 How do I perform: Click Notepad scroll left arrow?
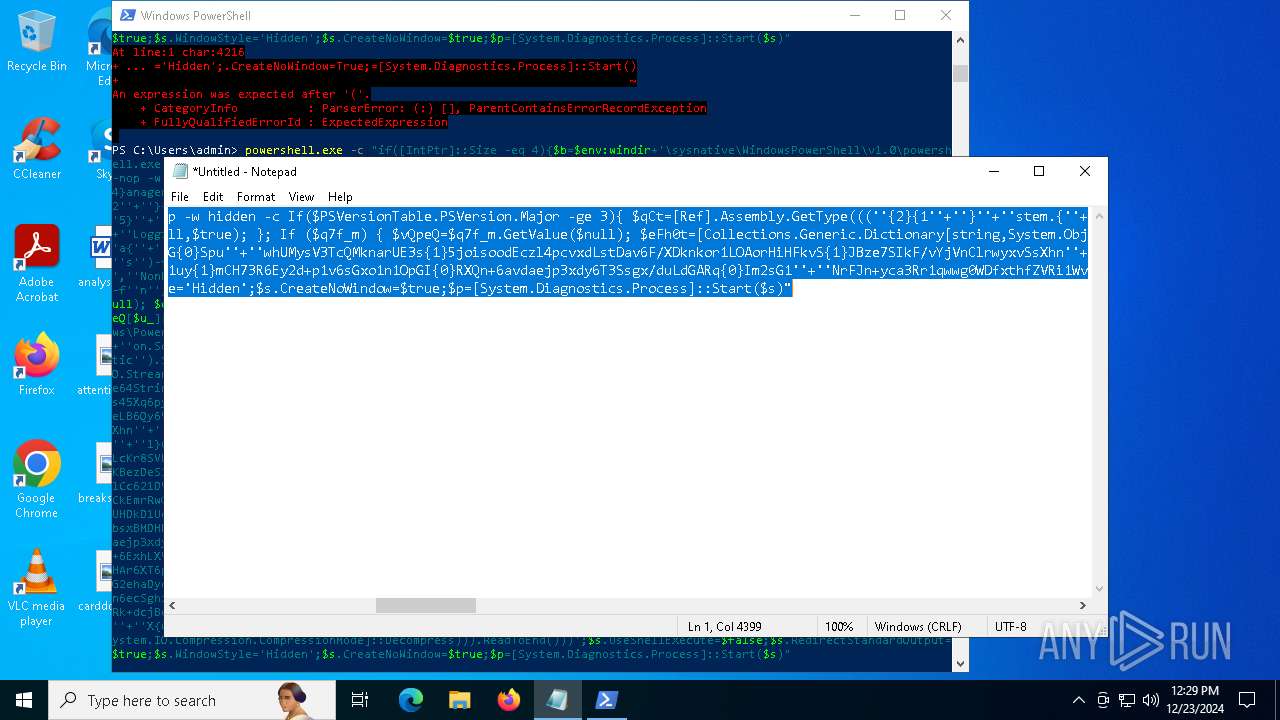[x=174, y=606]
